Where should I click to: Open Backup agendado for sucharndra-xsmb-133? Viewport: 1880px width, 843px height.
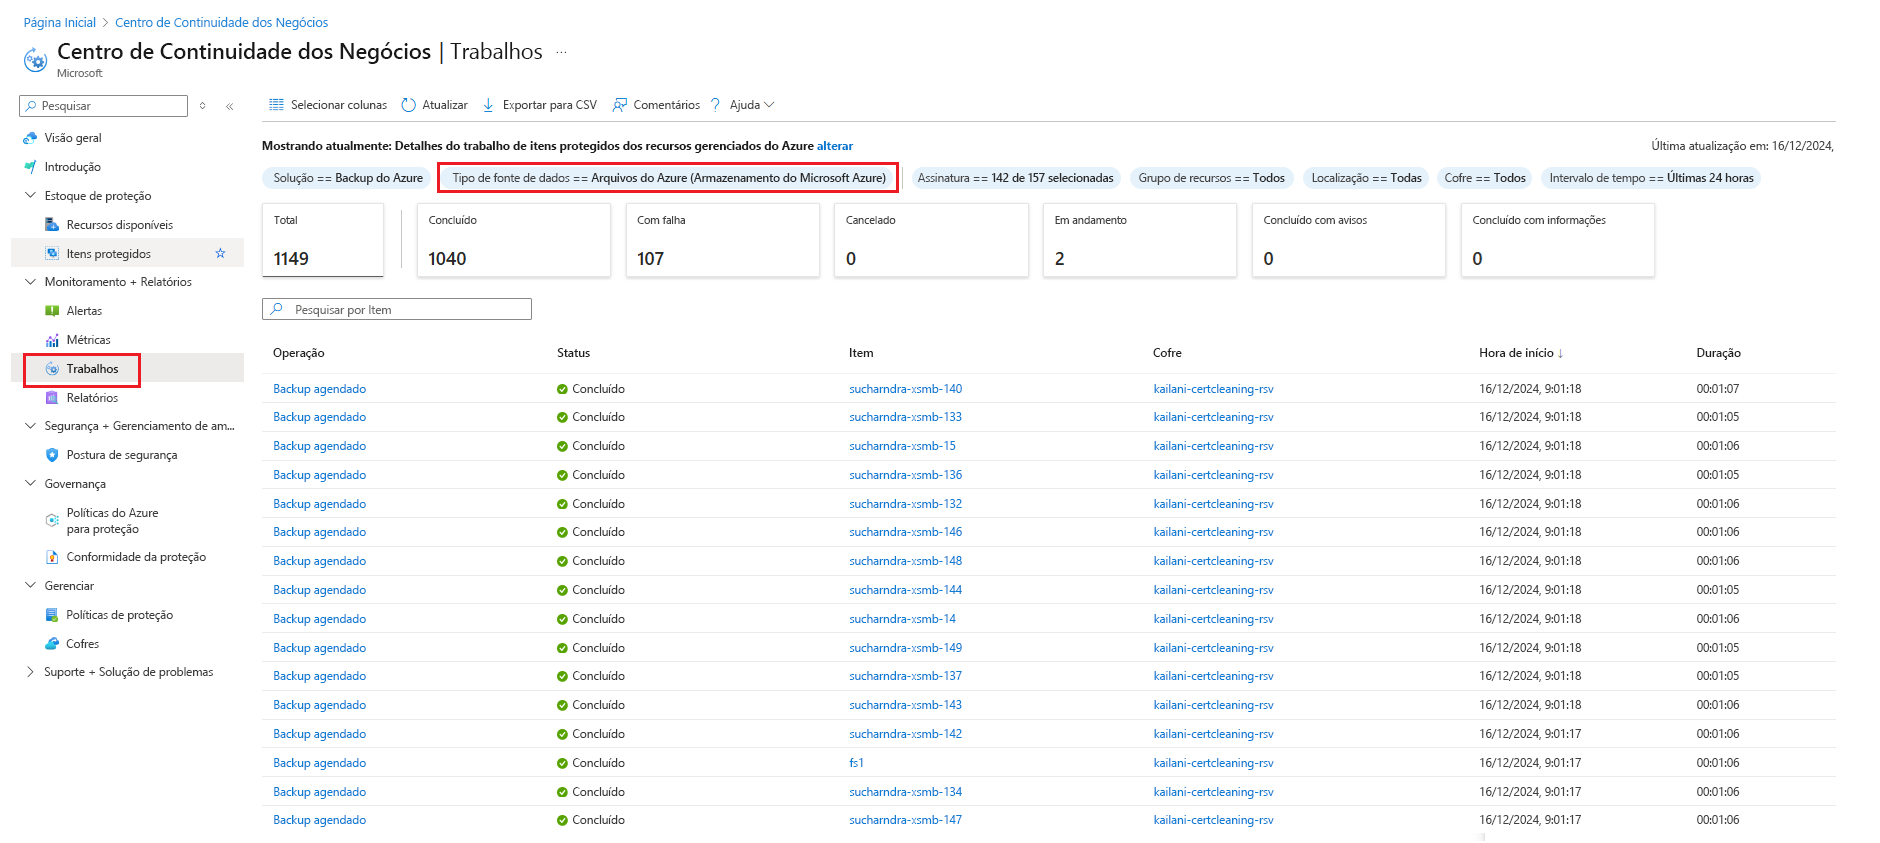(x=320, y=417)
